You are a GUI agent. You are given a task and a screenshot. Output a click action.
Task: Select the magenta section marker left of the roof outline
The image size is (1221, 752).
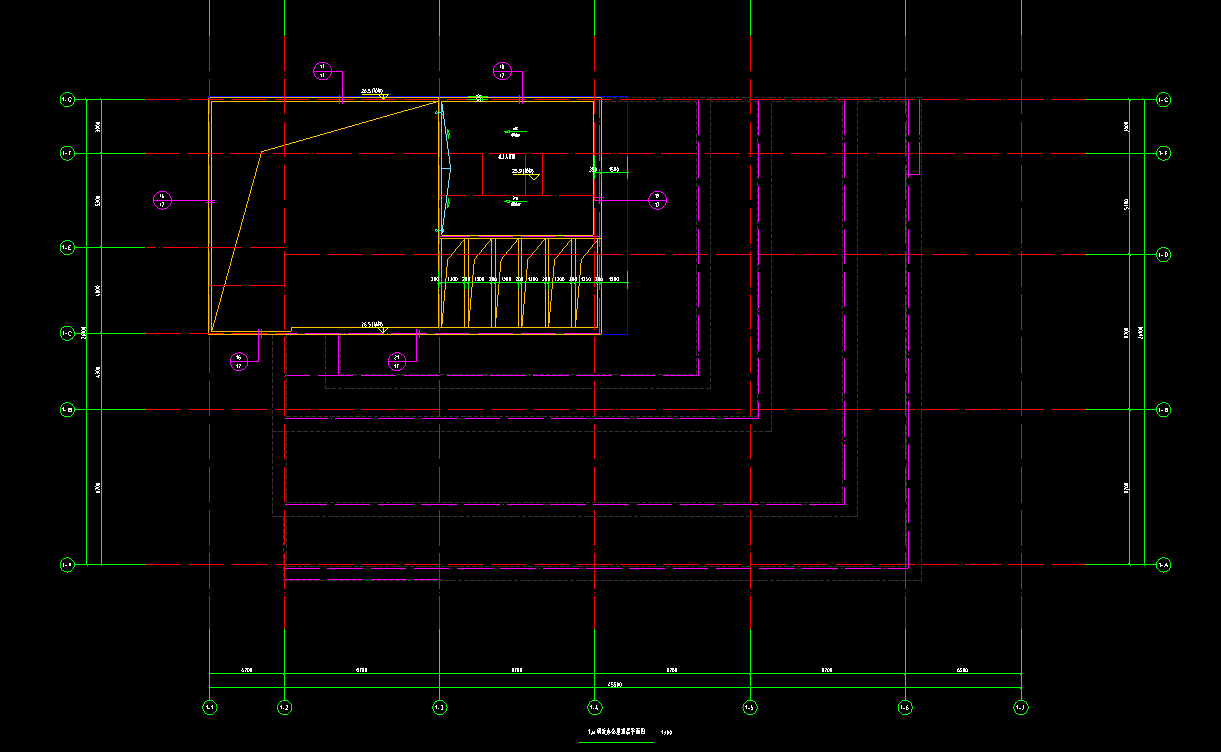[162, 201]
